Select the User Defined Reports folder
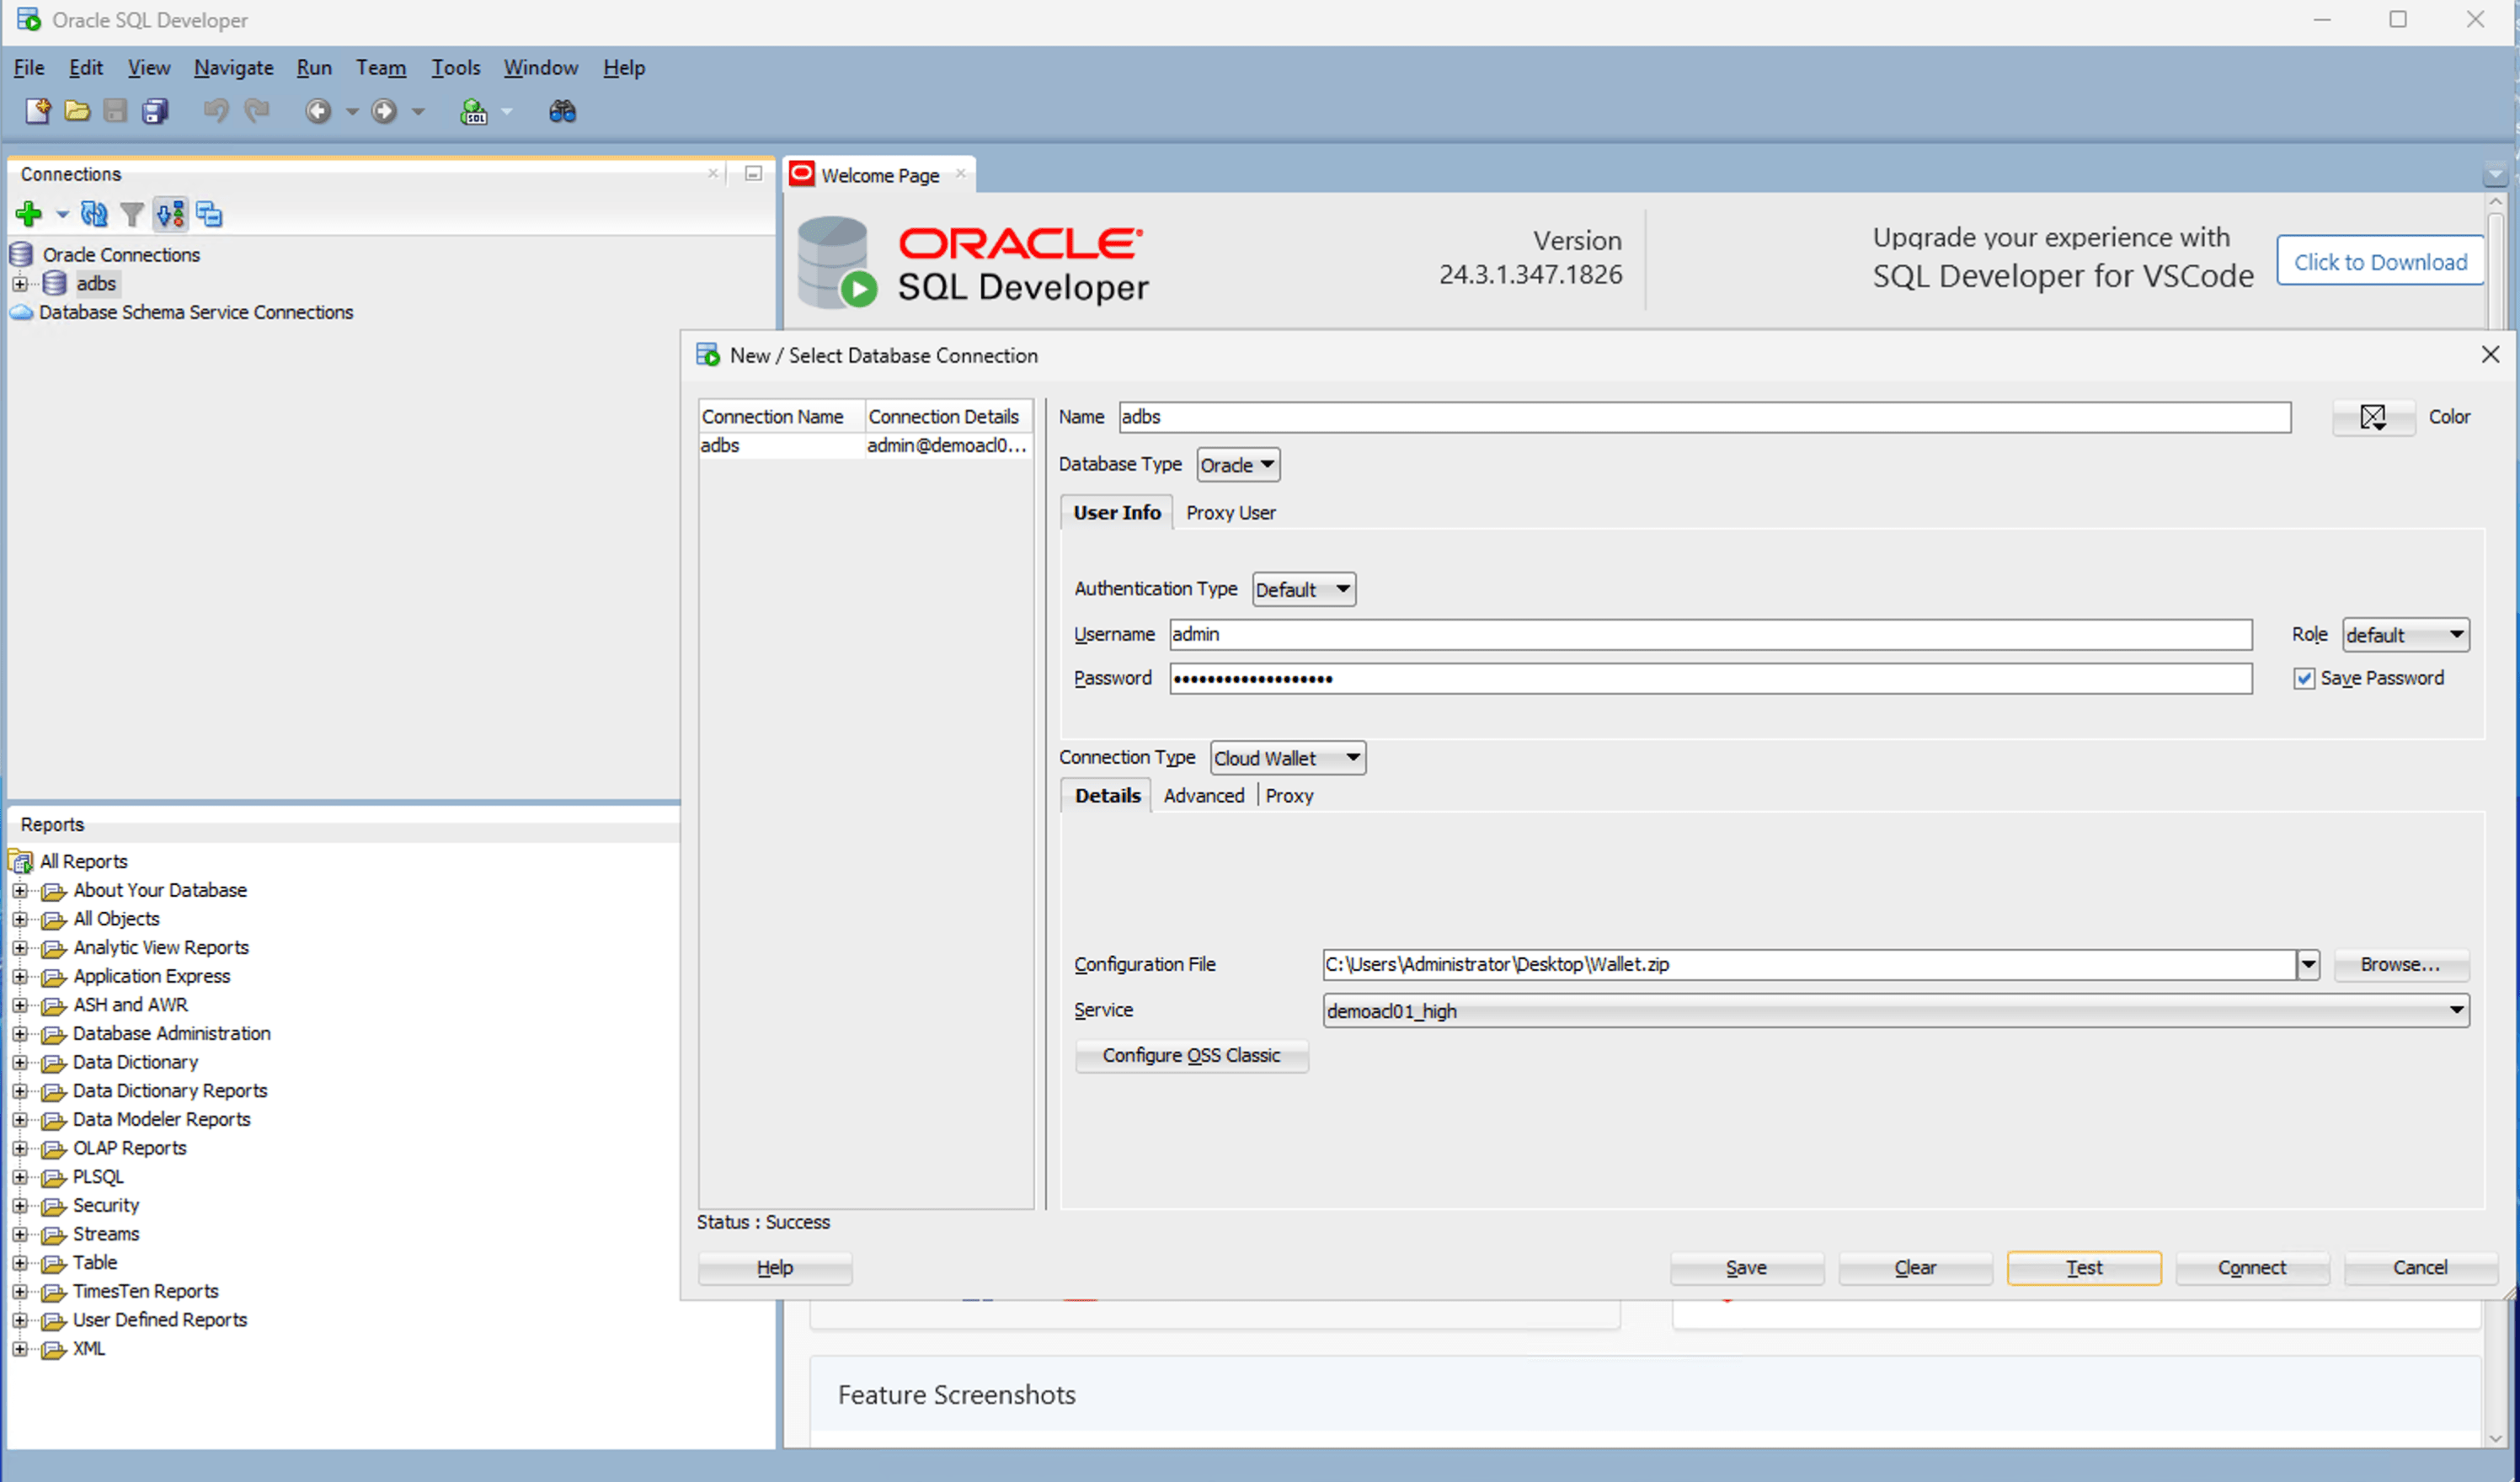 tap(160, 1320)
